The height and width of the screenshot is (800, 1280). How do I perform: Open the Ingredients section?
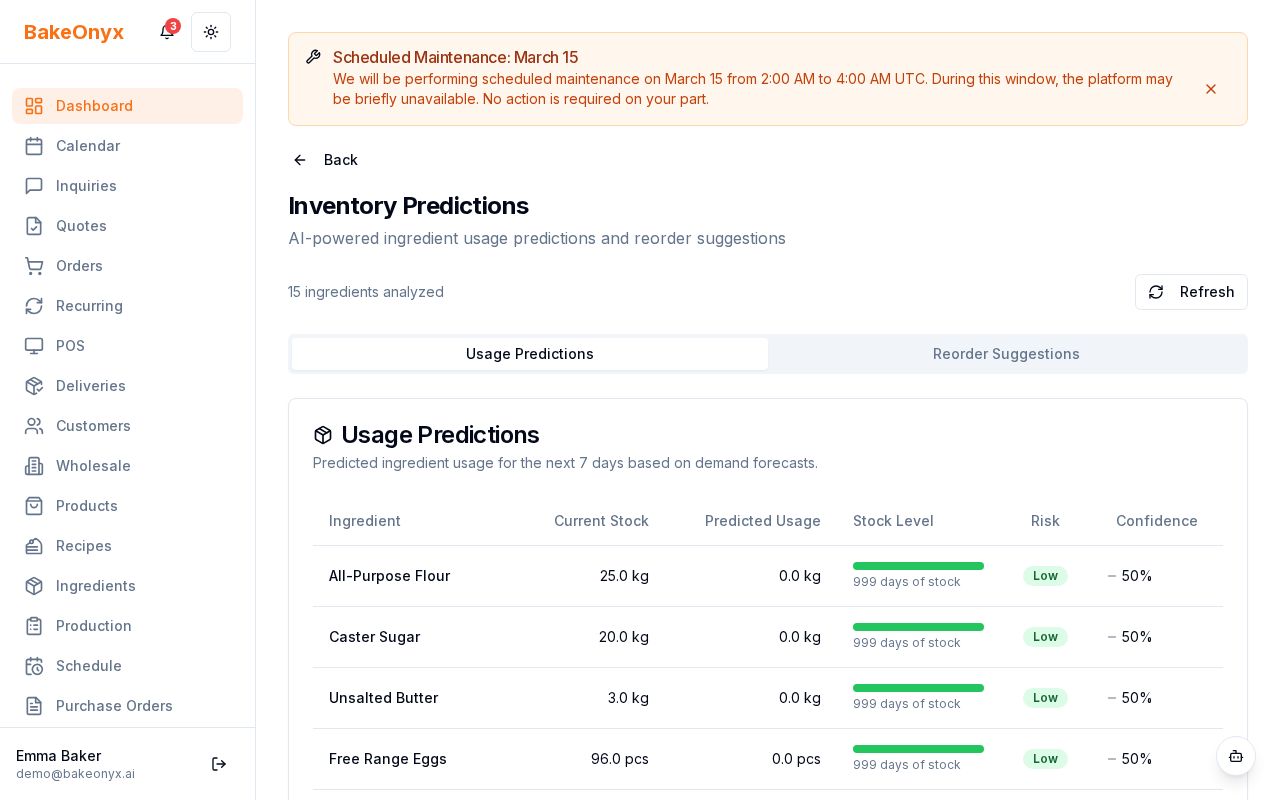click(95, 586)
